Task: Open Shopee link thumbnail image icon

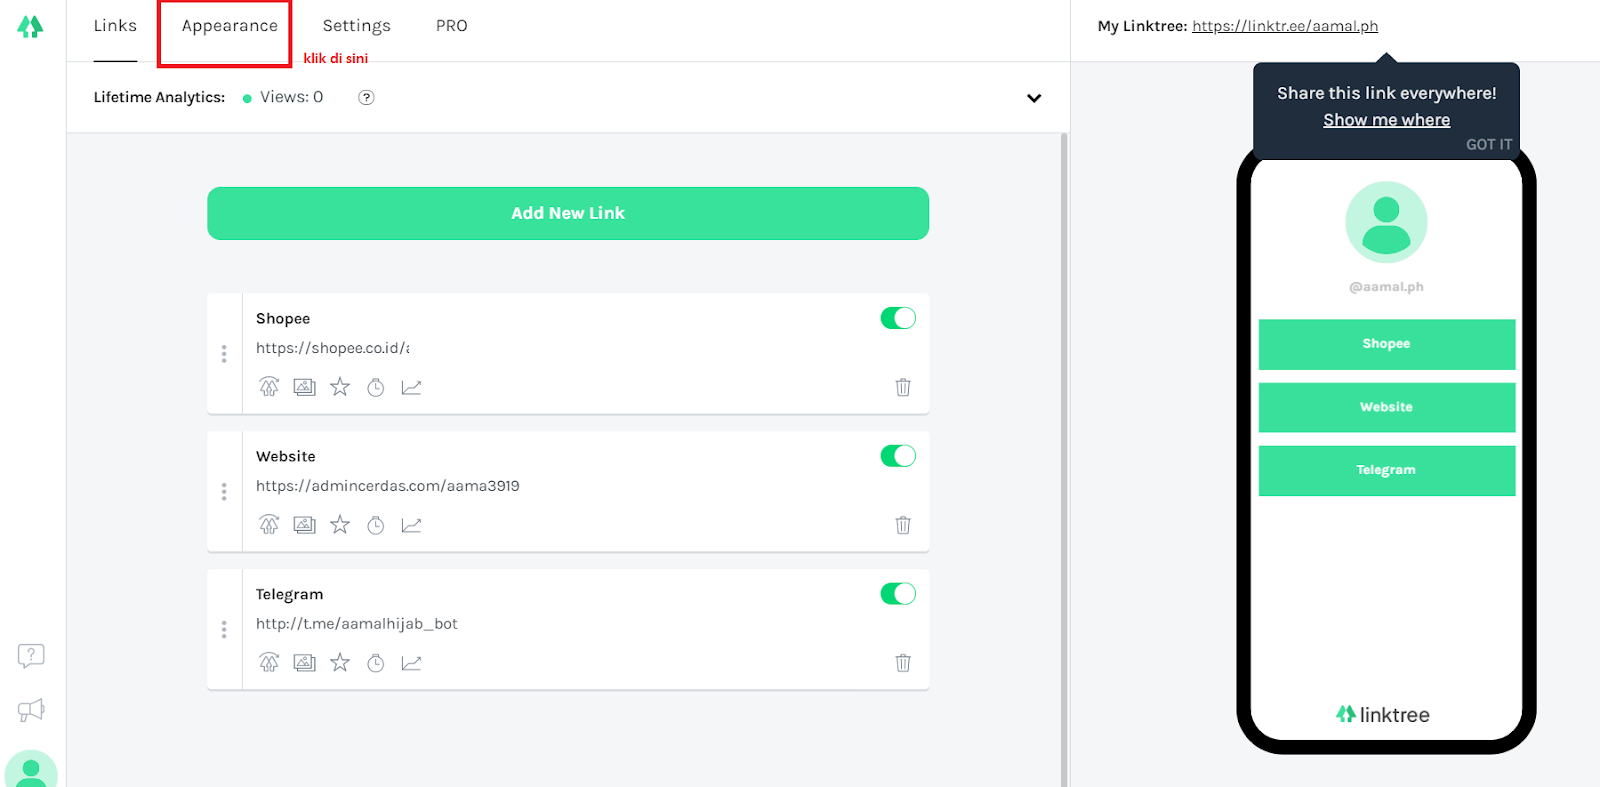Action: click(x=304, y=387)
